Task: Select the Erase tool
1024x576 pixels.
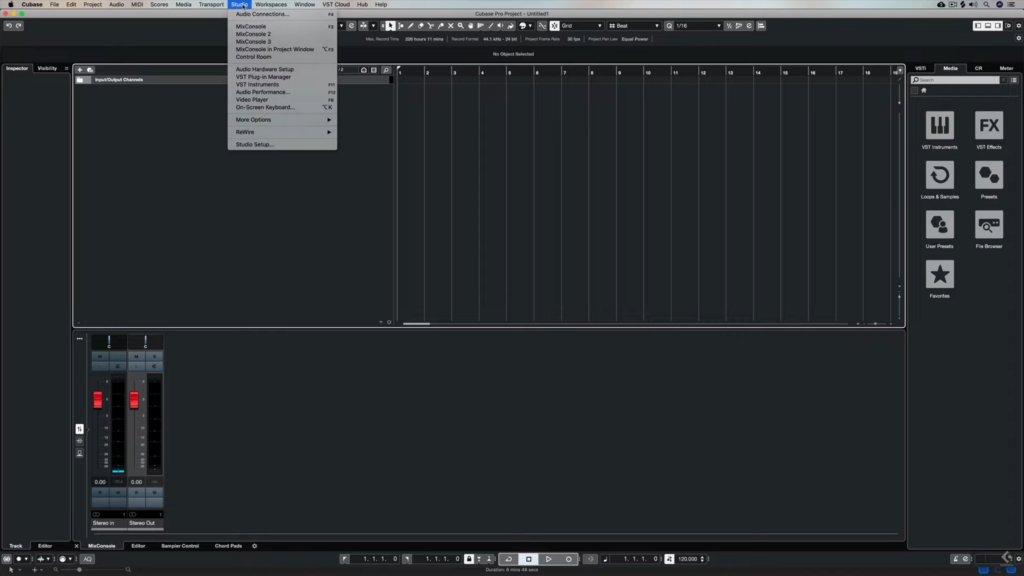Action: tap(421, 26)
